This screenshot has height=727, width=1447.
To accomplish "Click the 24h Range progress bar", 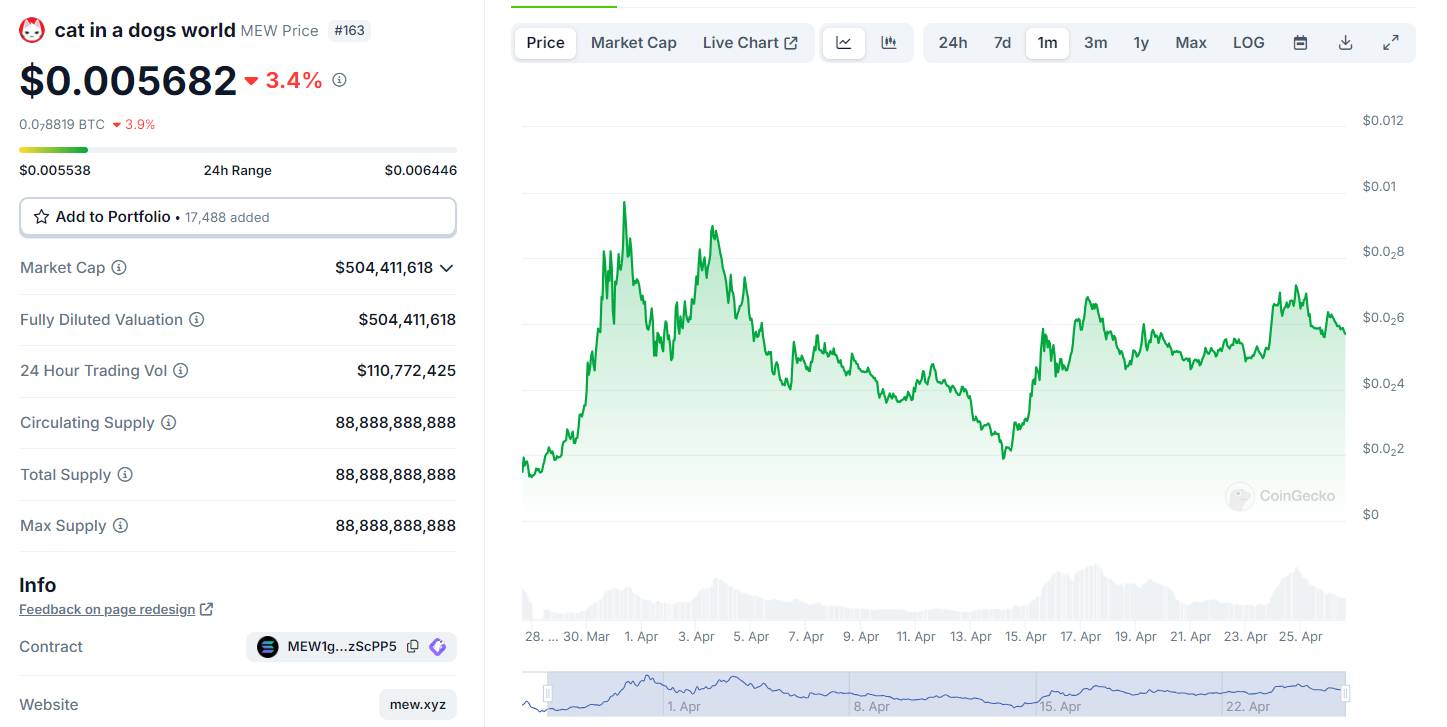I will [238, 150].
